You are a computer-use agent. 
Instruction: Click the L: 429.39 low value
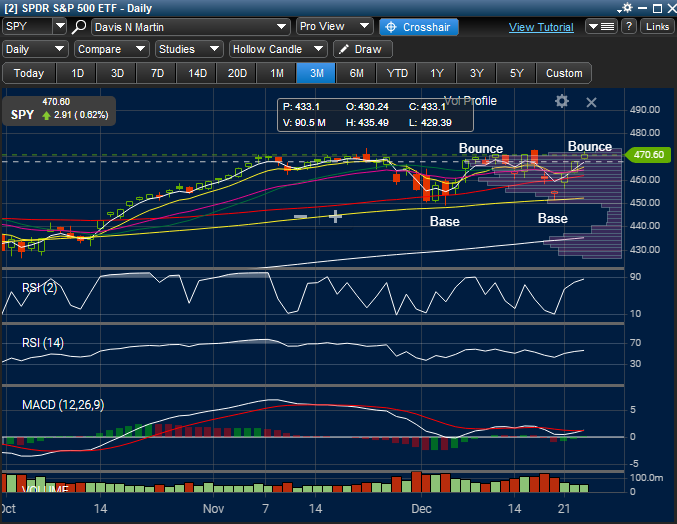(430, 123)
